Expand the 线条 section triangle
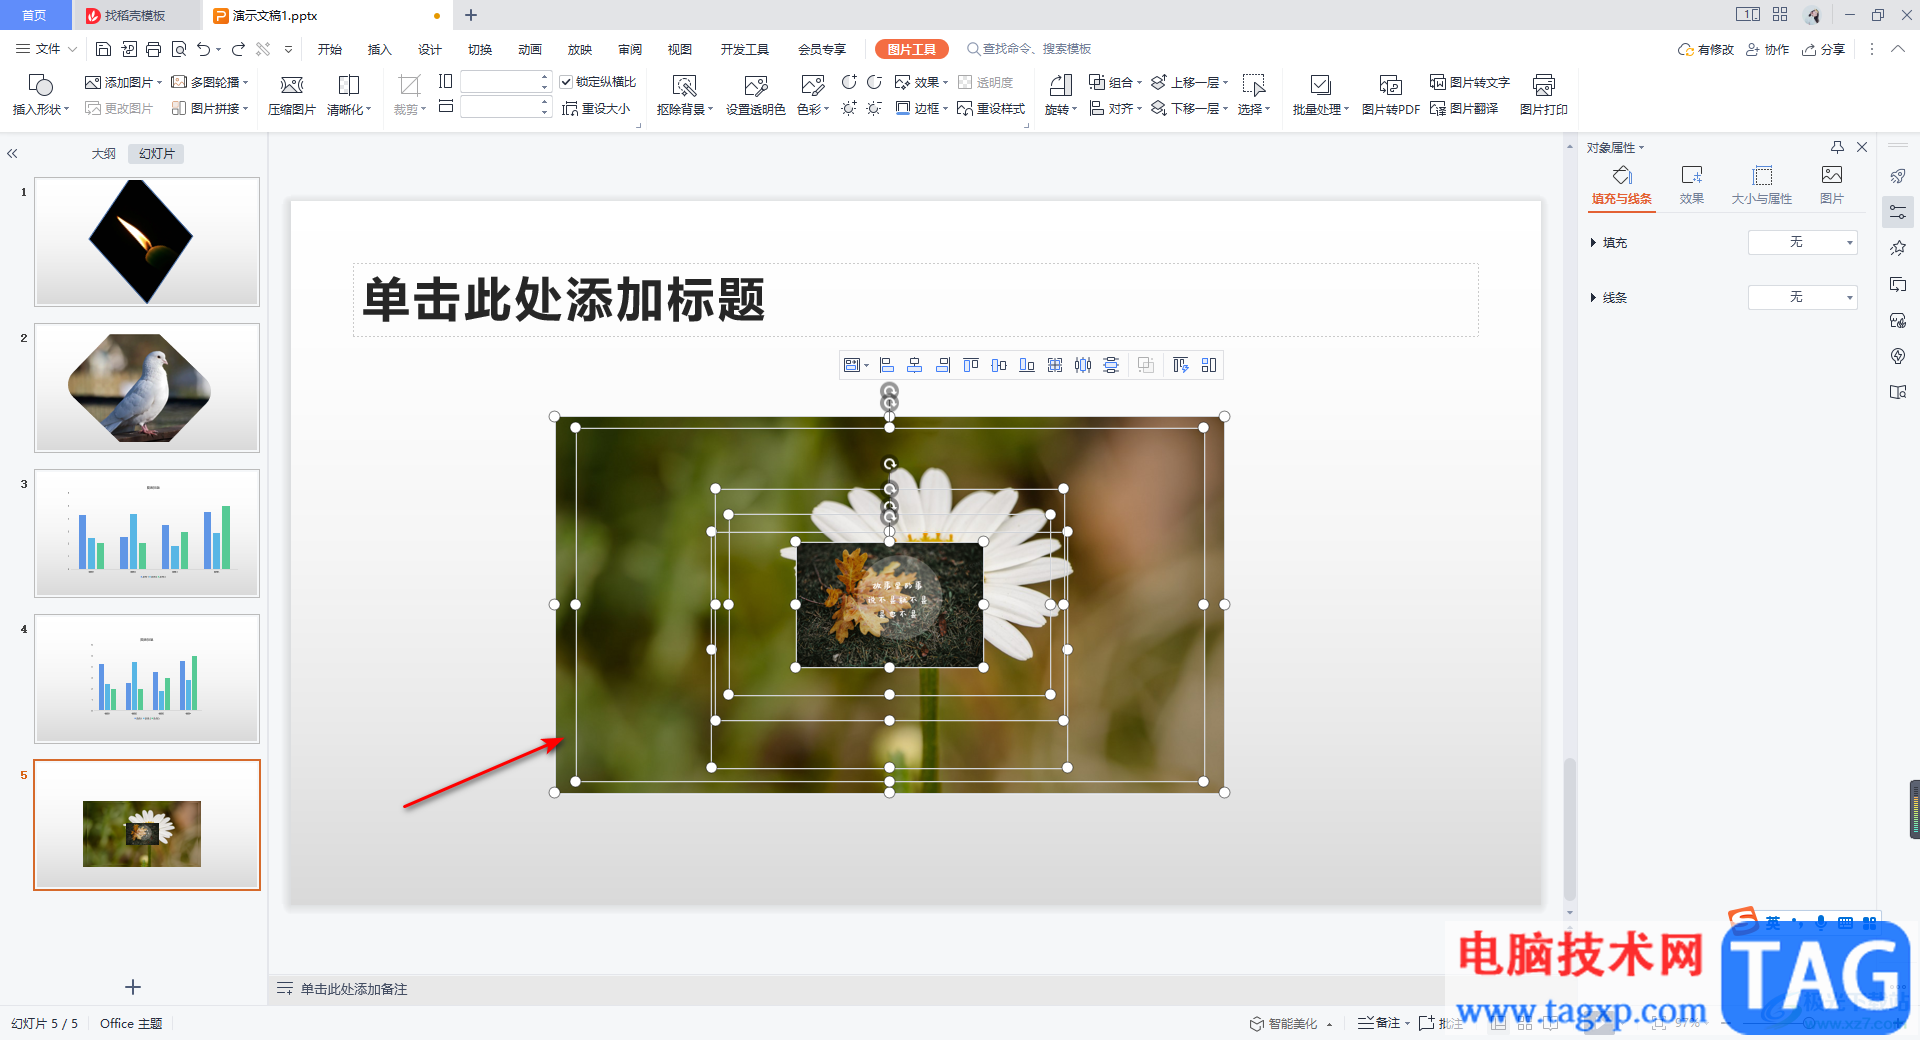 pyautogui.click(x=1593, y=298)
